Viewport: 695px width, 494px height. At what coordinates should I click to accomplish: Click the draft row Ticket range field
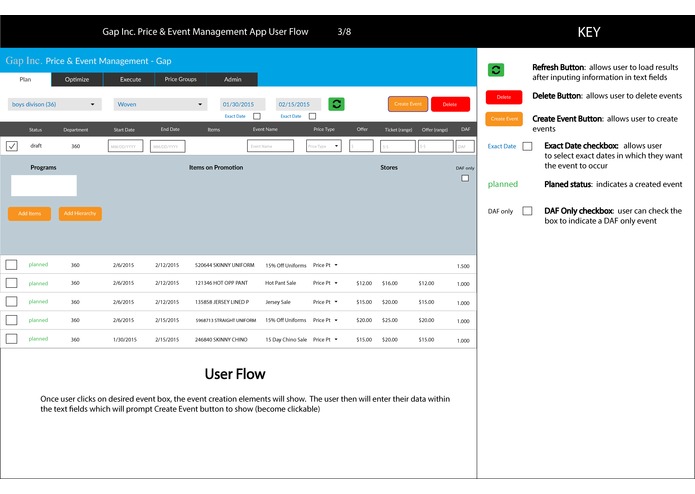coord(398,146)
